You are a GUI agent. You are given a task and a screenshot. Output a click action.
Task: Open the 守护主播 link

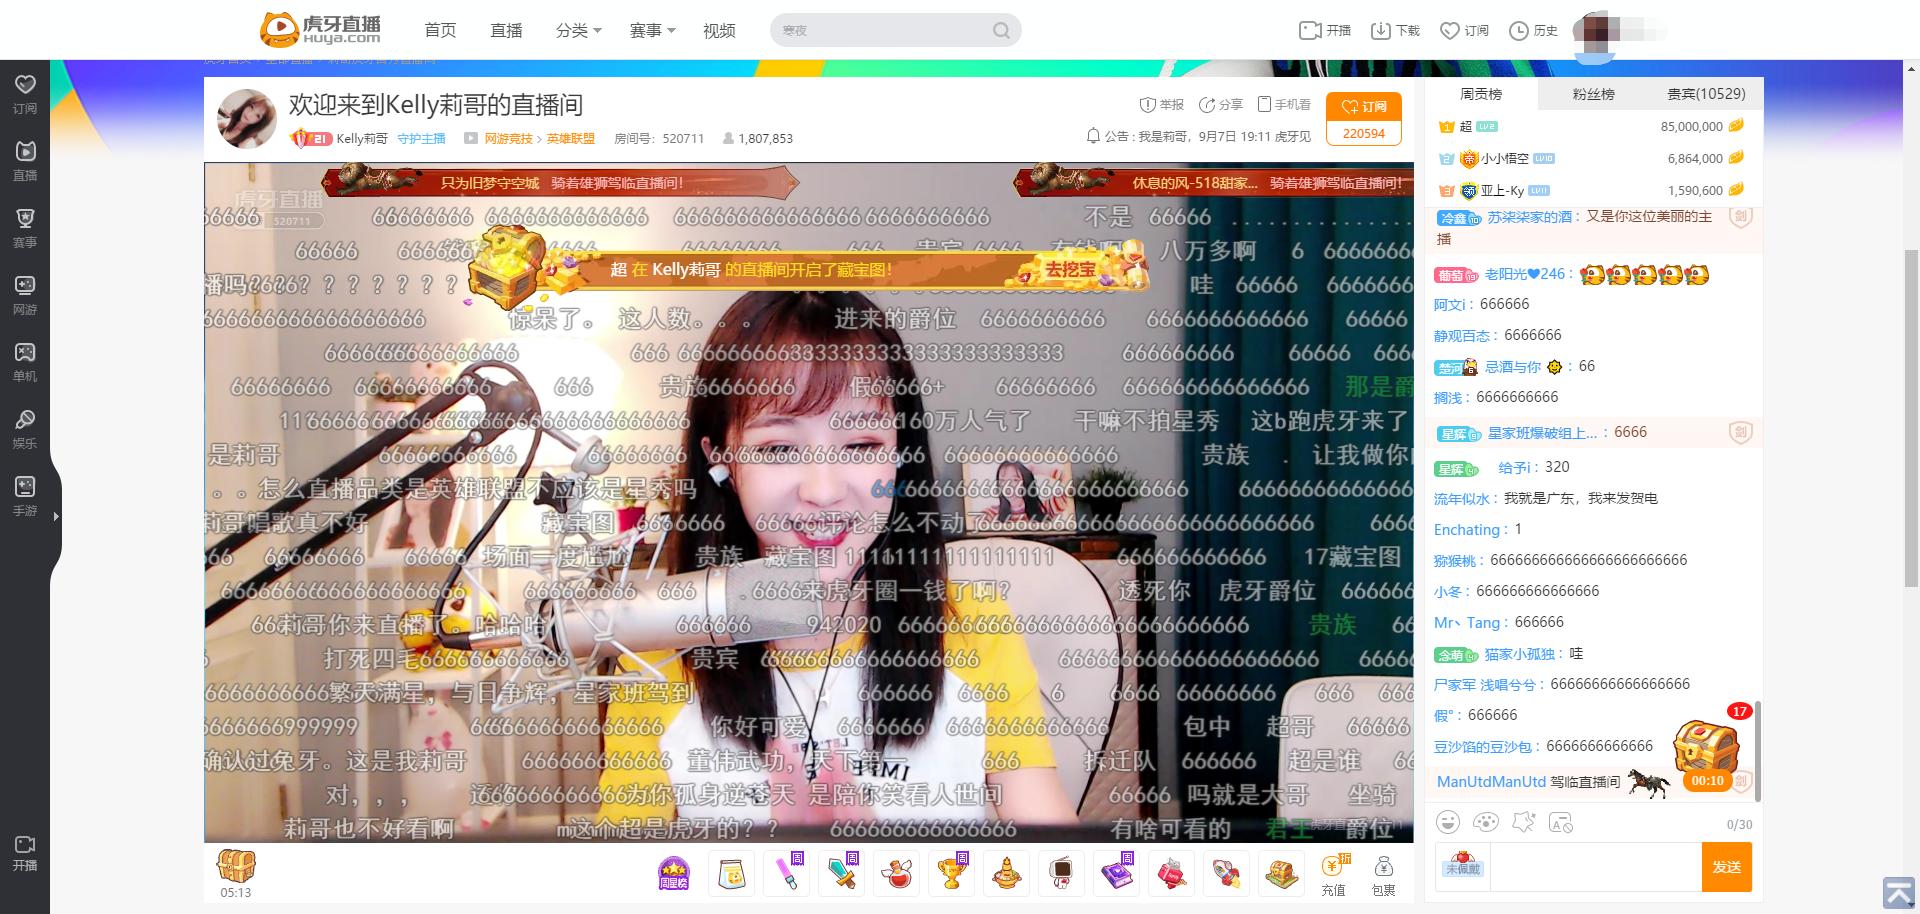[421, 139]
